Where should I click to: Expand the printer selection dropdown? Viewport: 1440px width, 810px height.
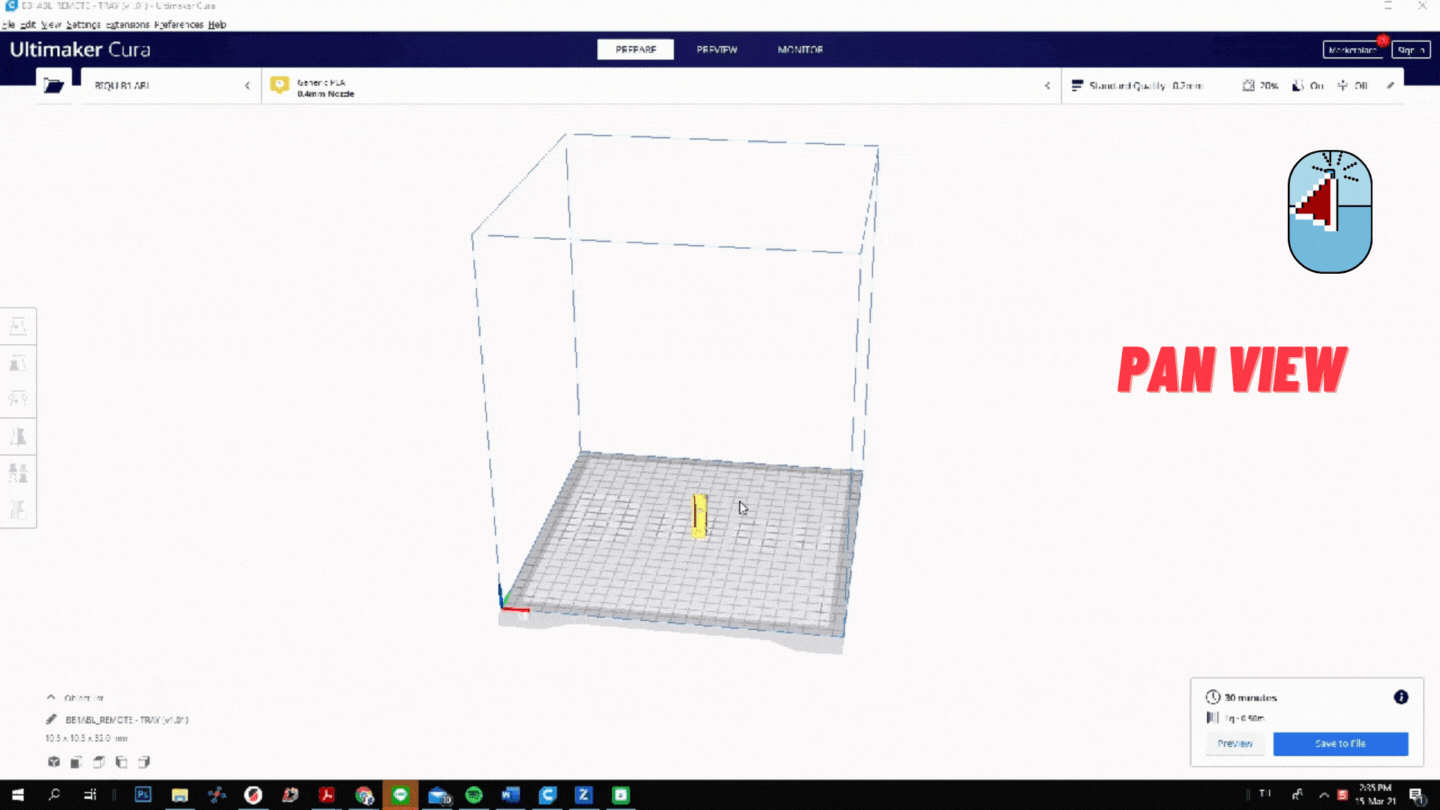[x=247, y=86]
